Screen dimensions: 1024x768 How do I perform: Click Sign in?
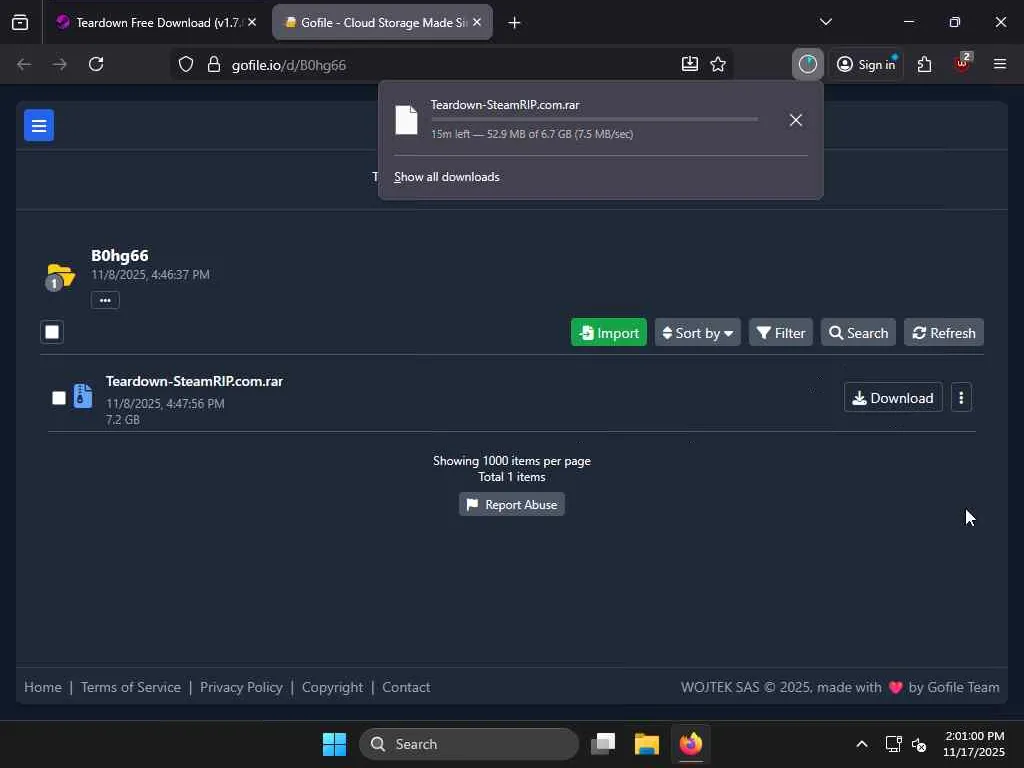coord(867,64)
